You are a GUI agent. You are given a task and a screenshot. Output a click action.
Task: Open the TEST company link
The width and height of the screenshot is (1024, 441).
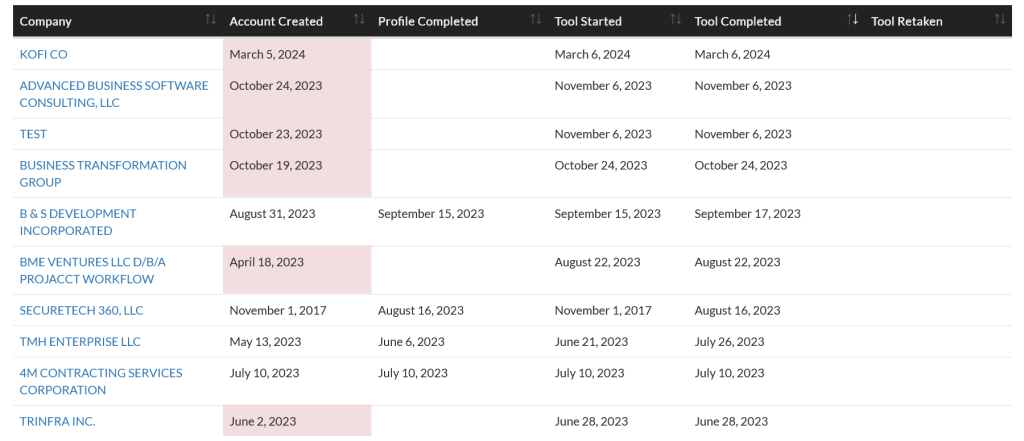[x=33, y=134]
